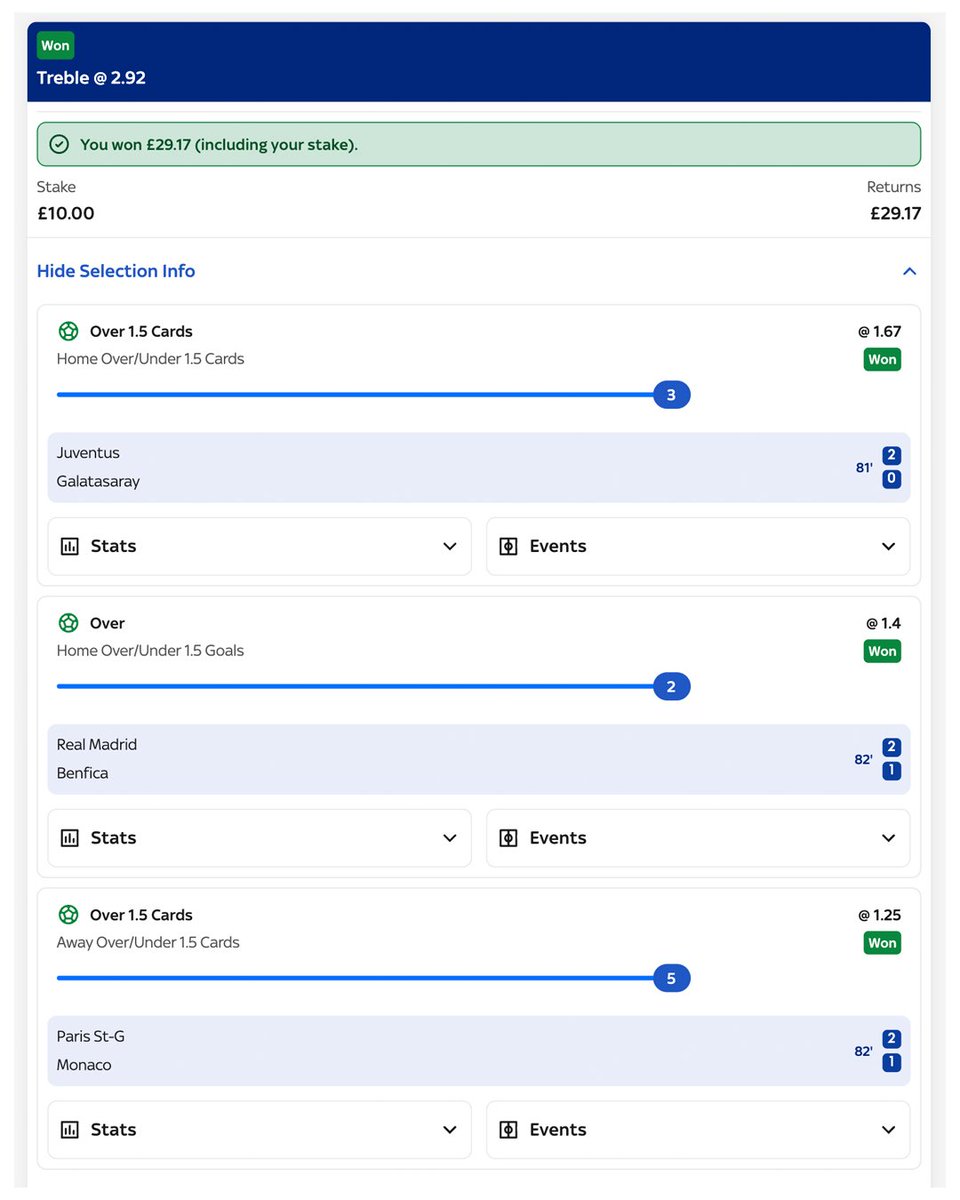Click the Home Over/Under 1.5 Goals label

coord(150,651)
